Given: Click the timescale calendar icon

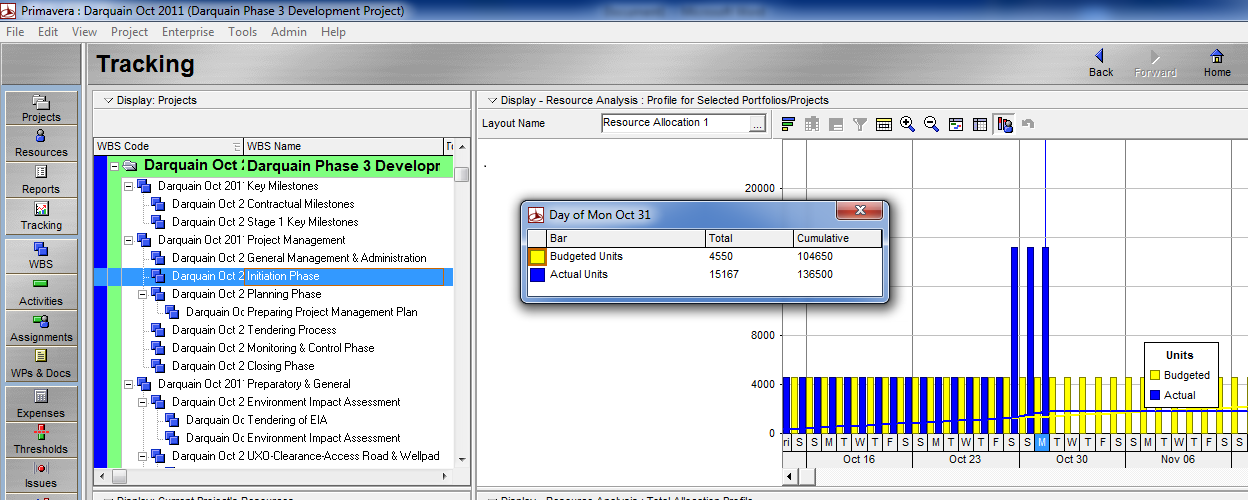Looking at the screenshot, I should click(883, 124).
